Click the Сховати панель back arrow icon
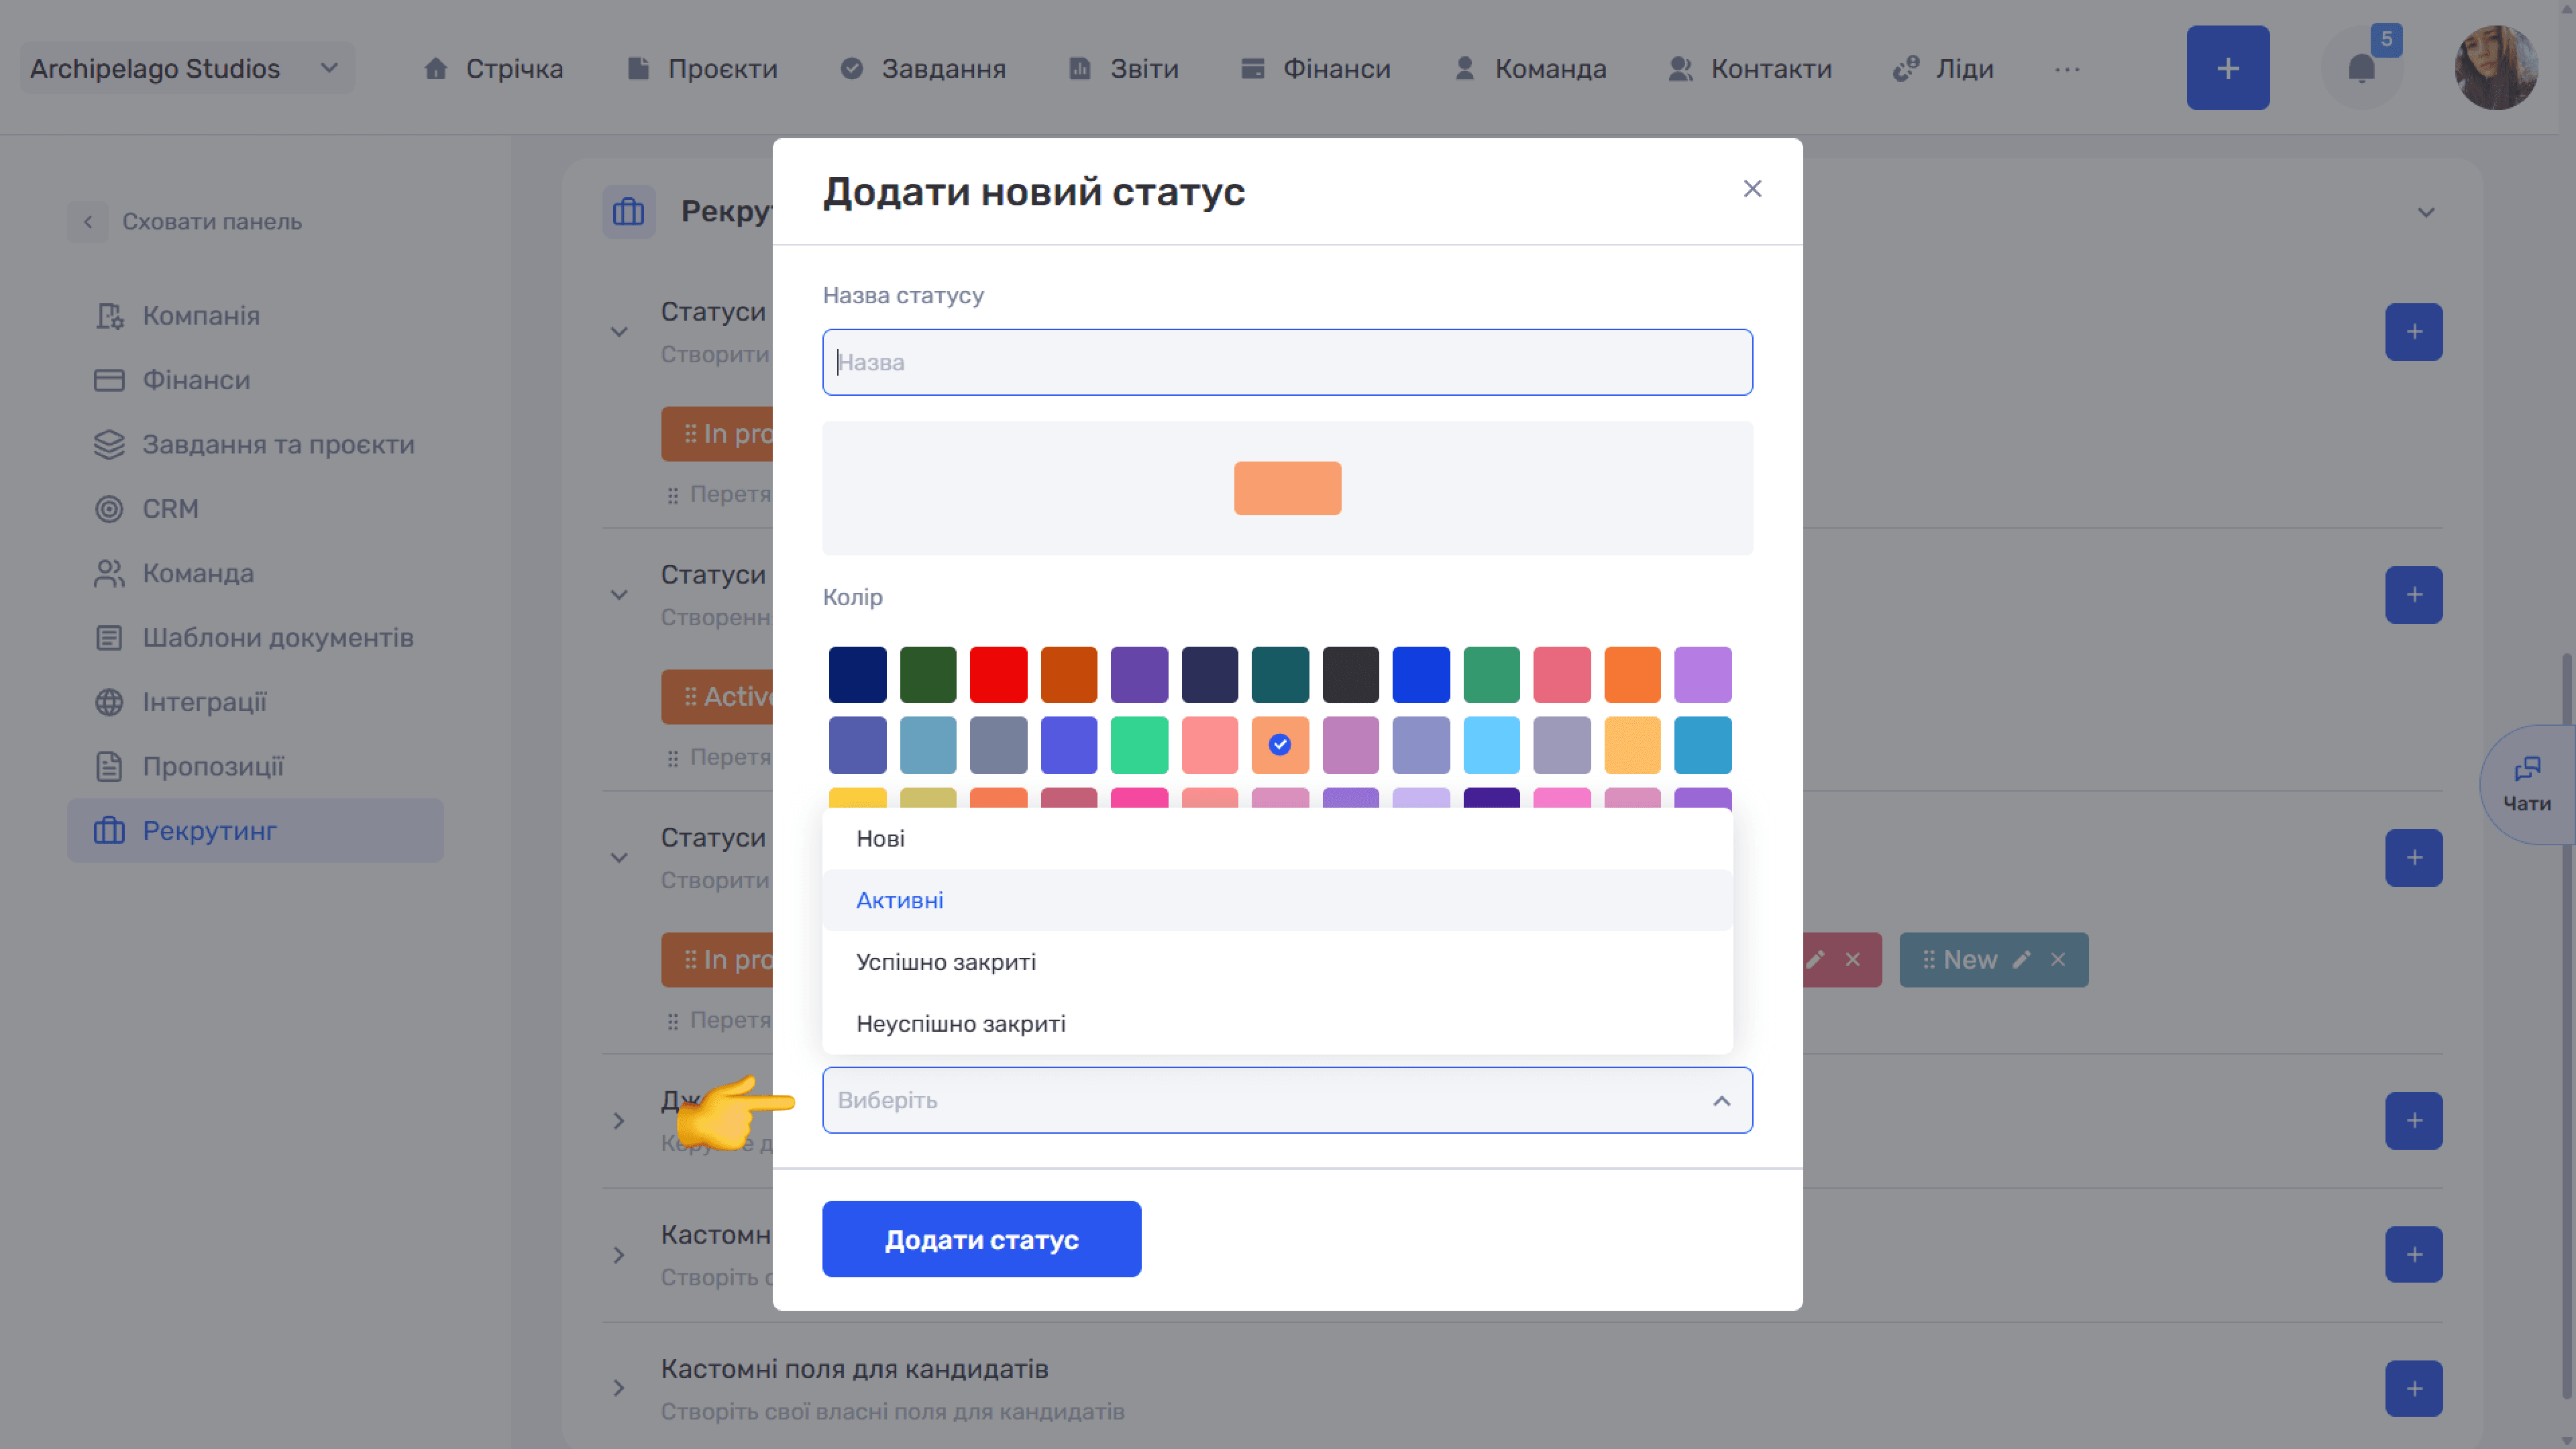 tap(88, 222)
